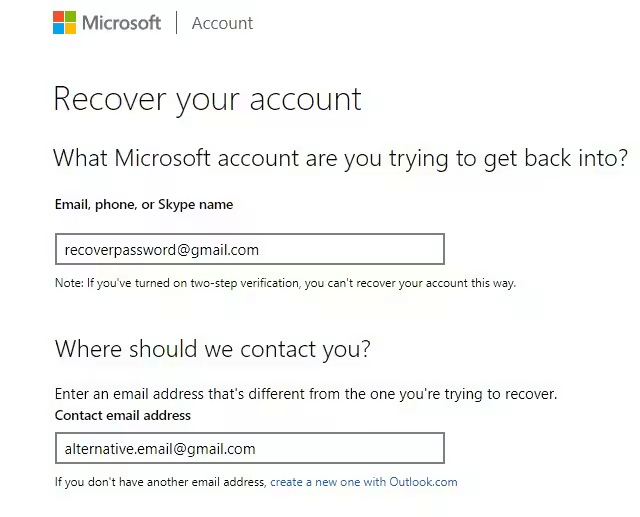Click the red square of Microsoft logo
Screen dimensions: 640x517
pos(59,17)
